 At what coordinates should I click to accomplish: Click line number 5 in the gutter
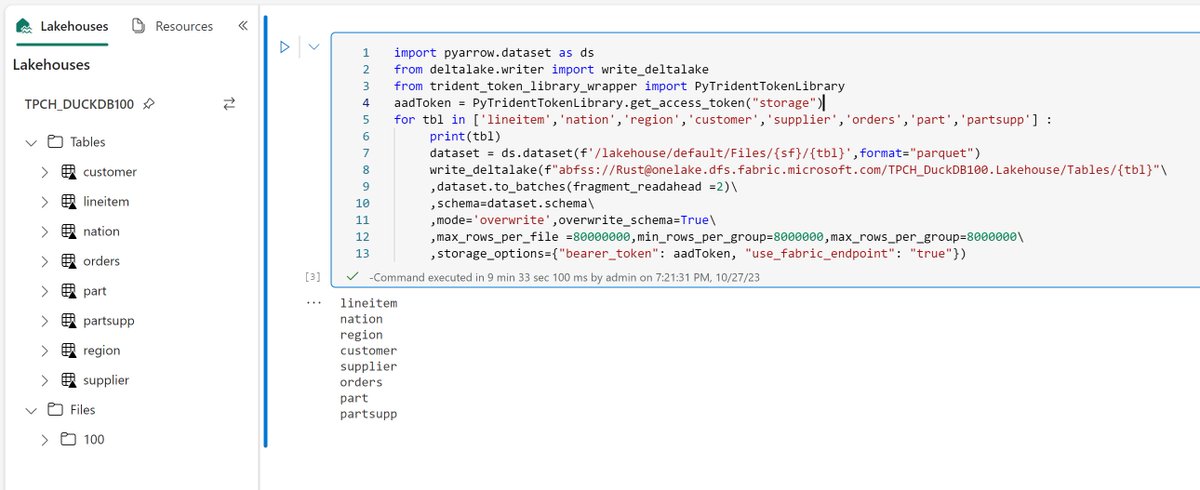point(365,119)
